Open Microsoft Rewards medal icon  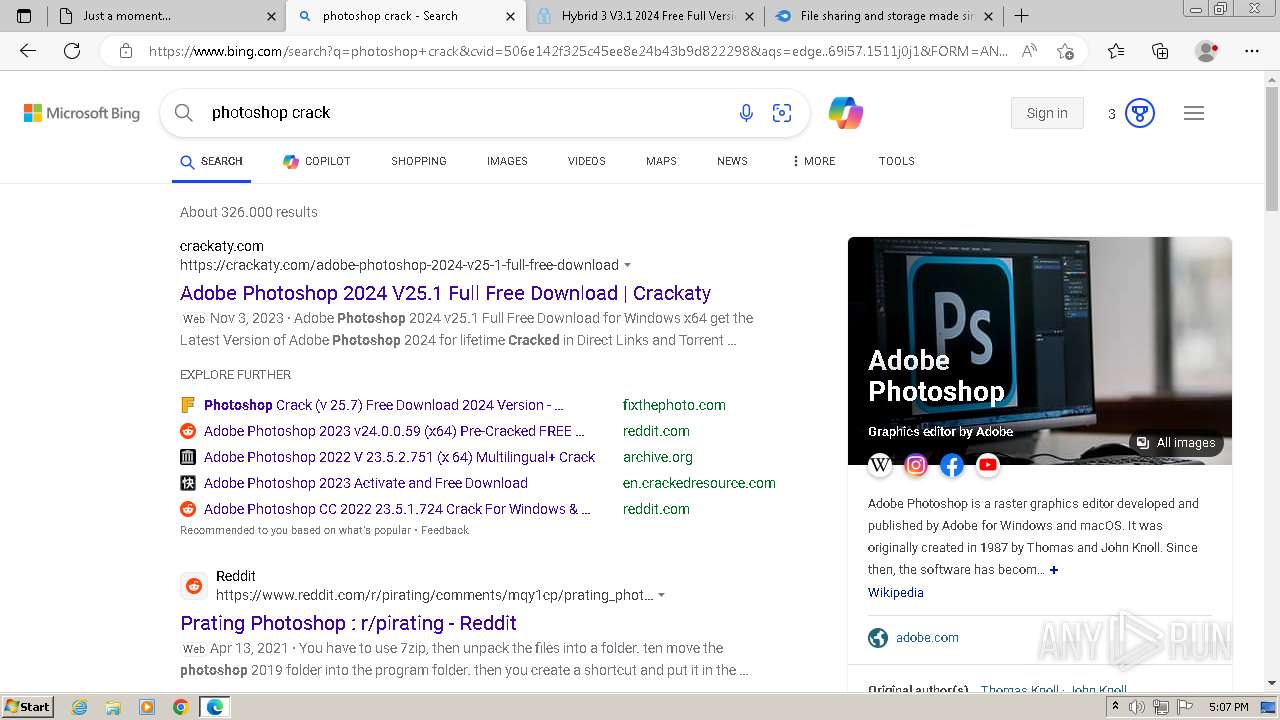point(1140,113)
